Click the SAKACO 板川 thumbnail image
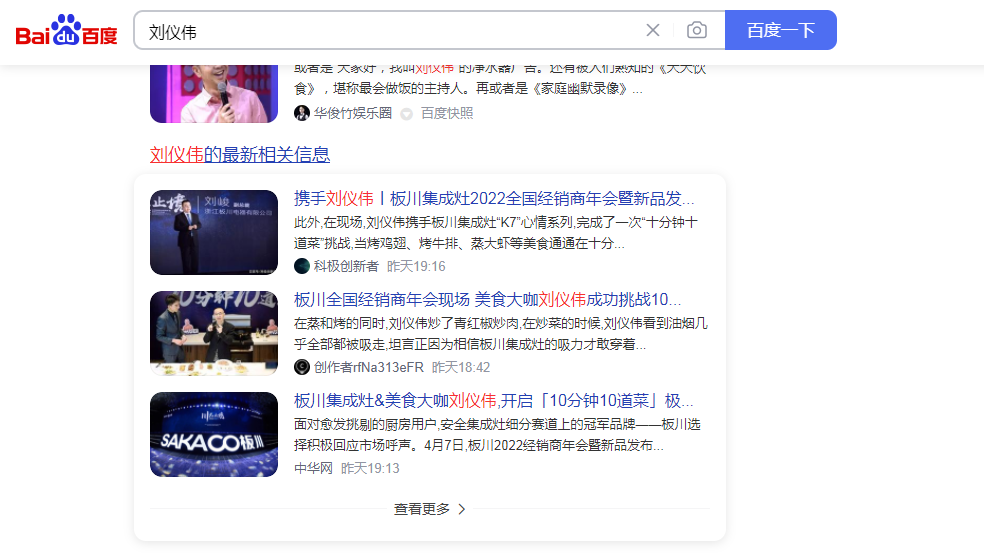The width and height of the screenshot is (984, 558). pyautogui.click(x=214, y=434)
